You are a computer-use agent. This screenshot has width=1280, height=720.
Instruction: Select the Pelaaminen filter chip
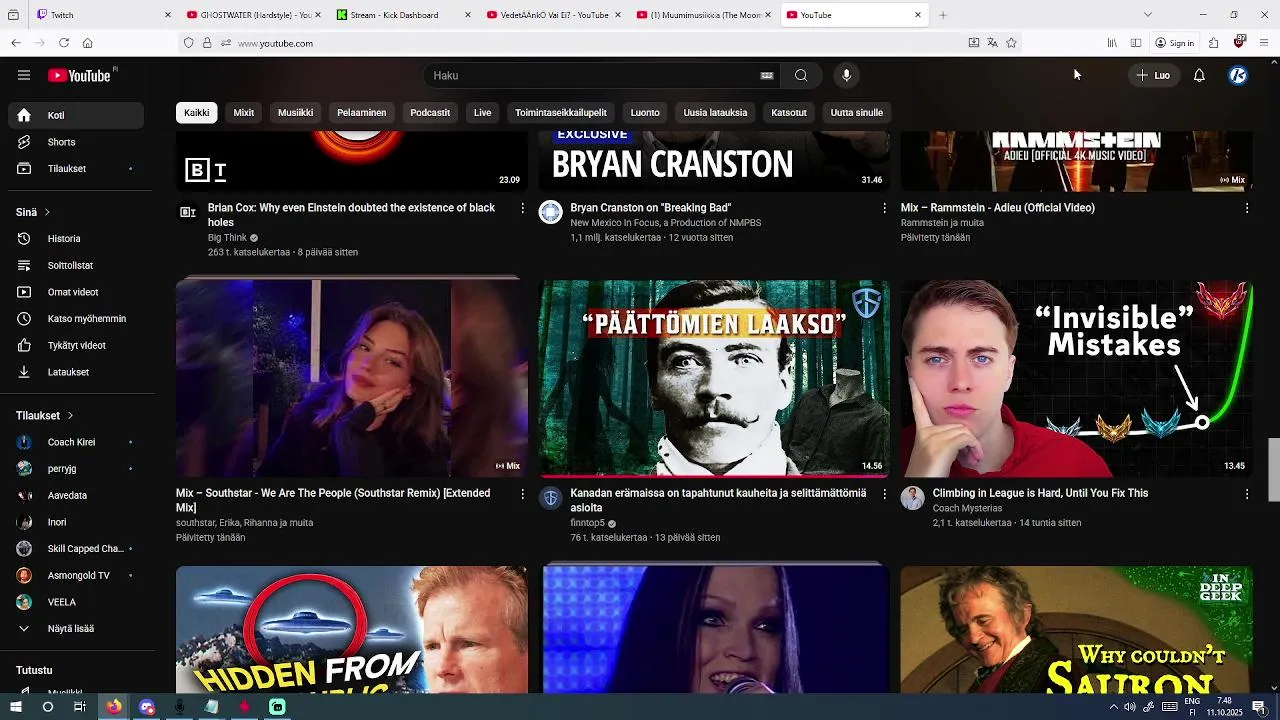[362, 113]
